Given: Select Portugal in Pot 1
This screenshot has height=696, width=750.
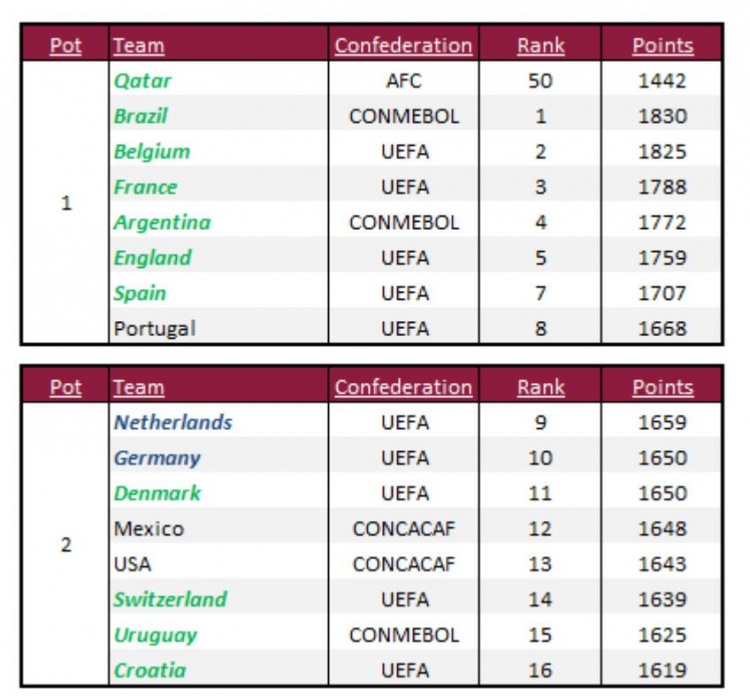Looking at the screenshot, I should click(154, 329).
